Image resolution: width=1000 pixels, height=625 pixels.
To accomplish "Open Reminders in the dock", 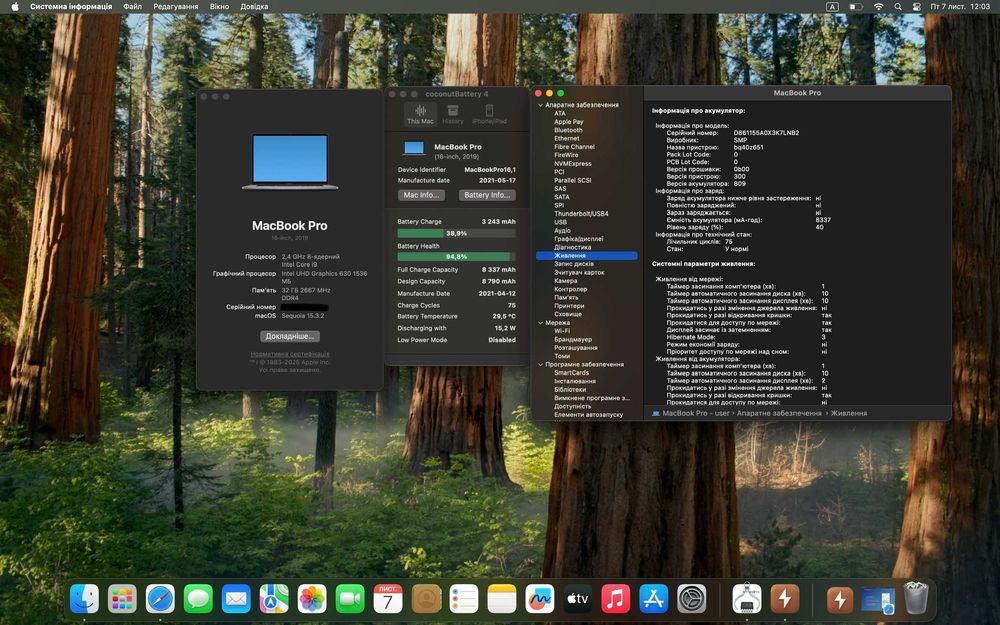I will point(464,599).
